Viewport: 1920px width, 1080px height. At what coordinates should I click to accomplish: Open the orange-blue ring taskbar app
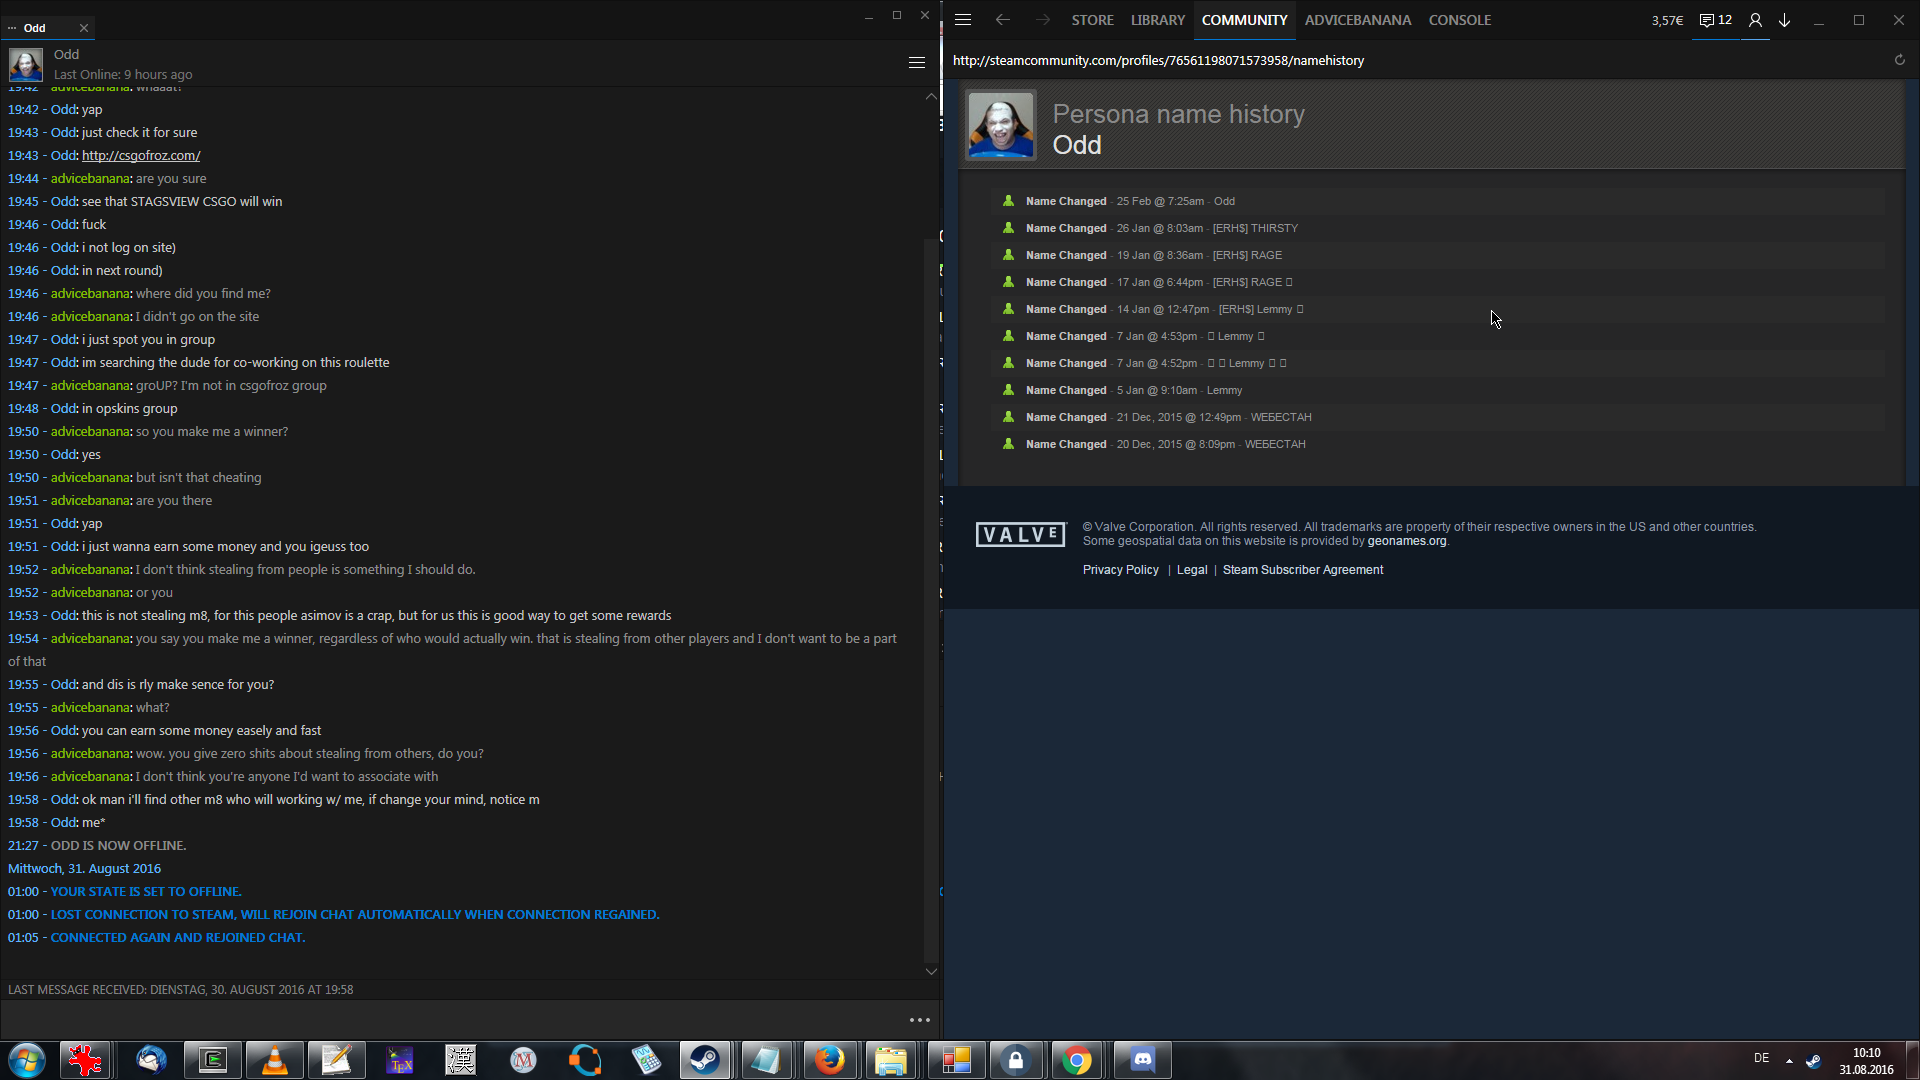coord(585,1060)
